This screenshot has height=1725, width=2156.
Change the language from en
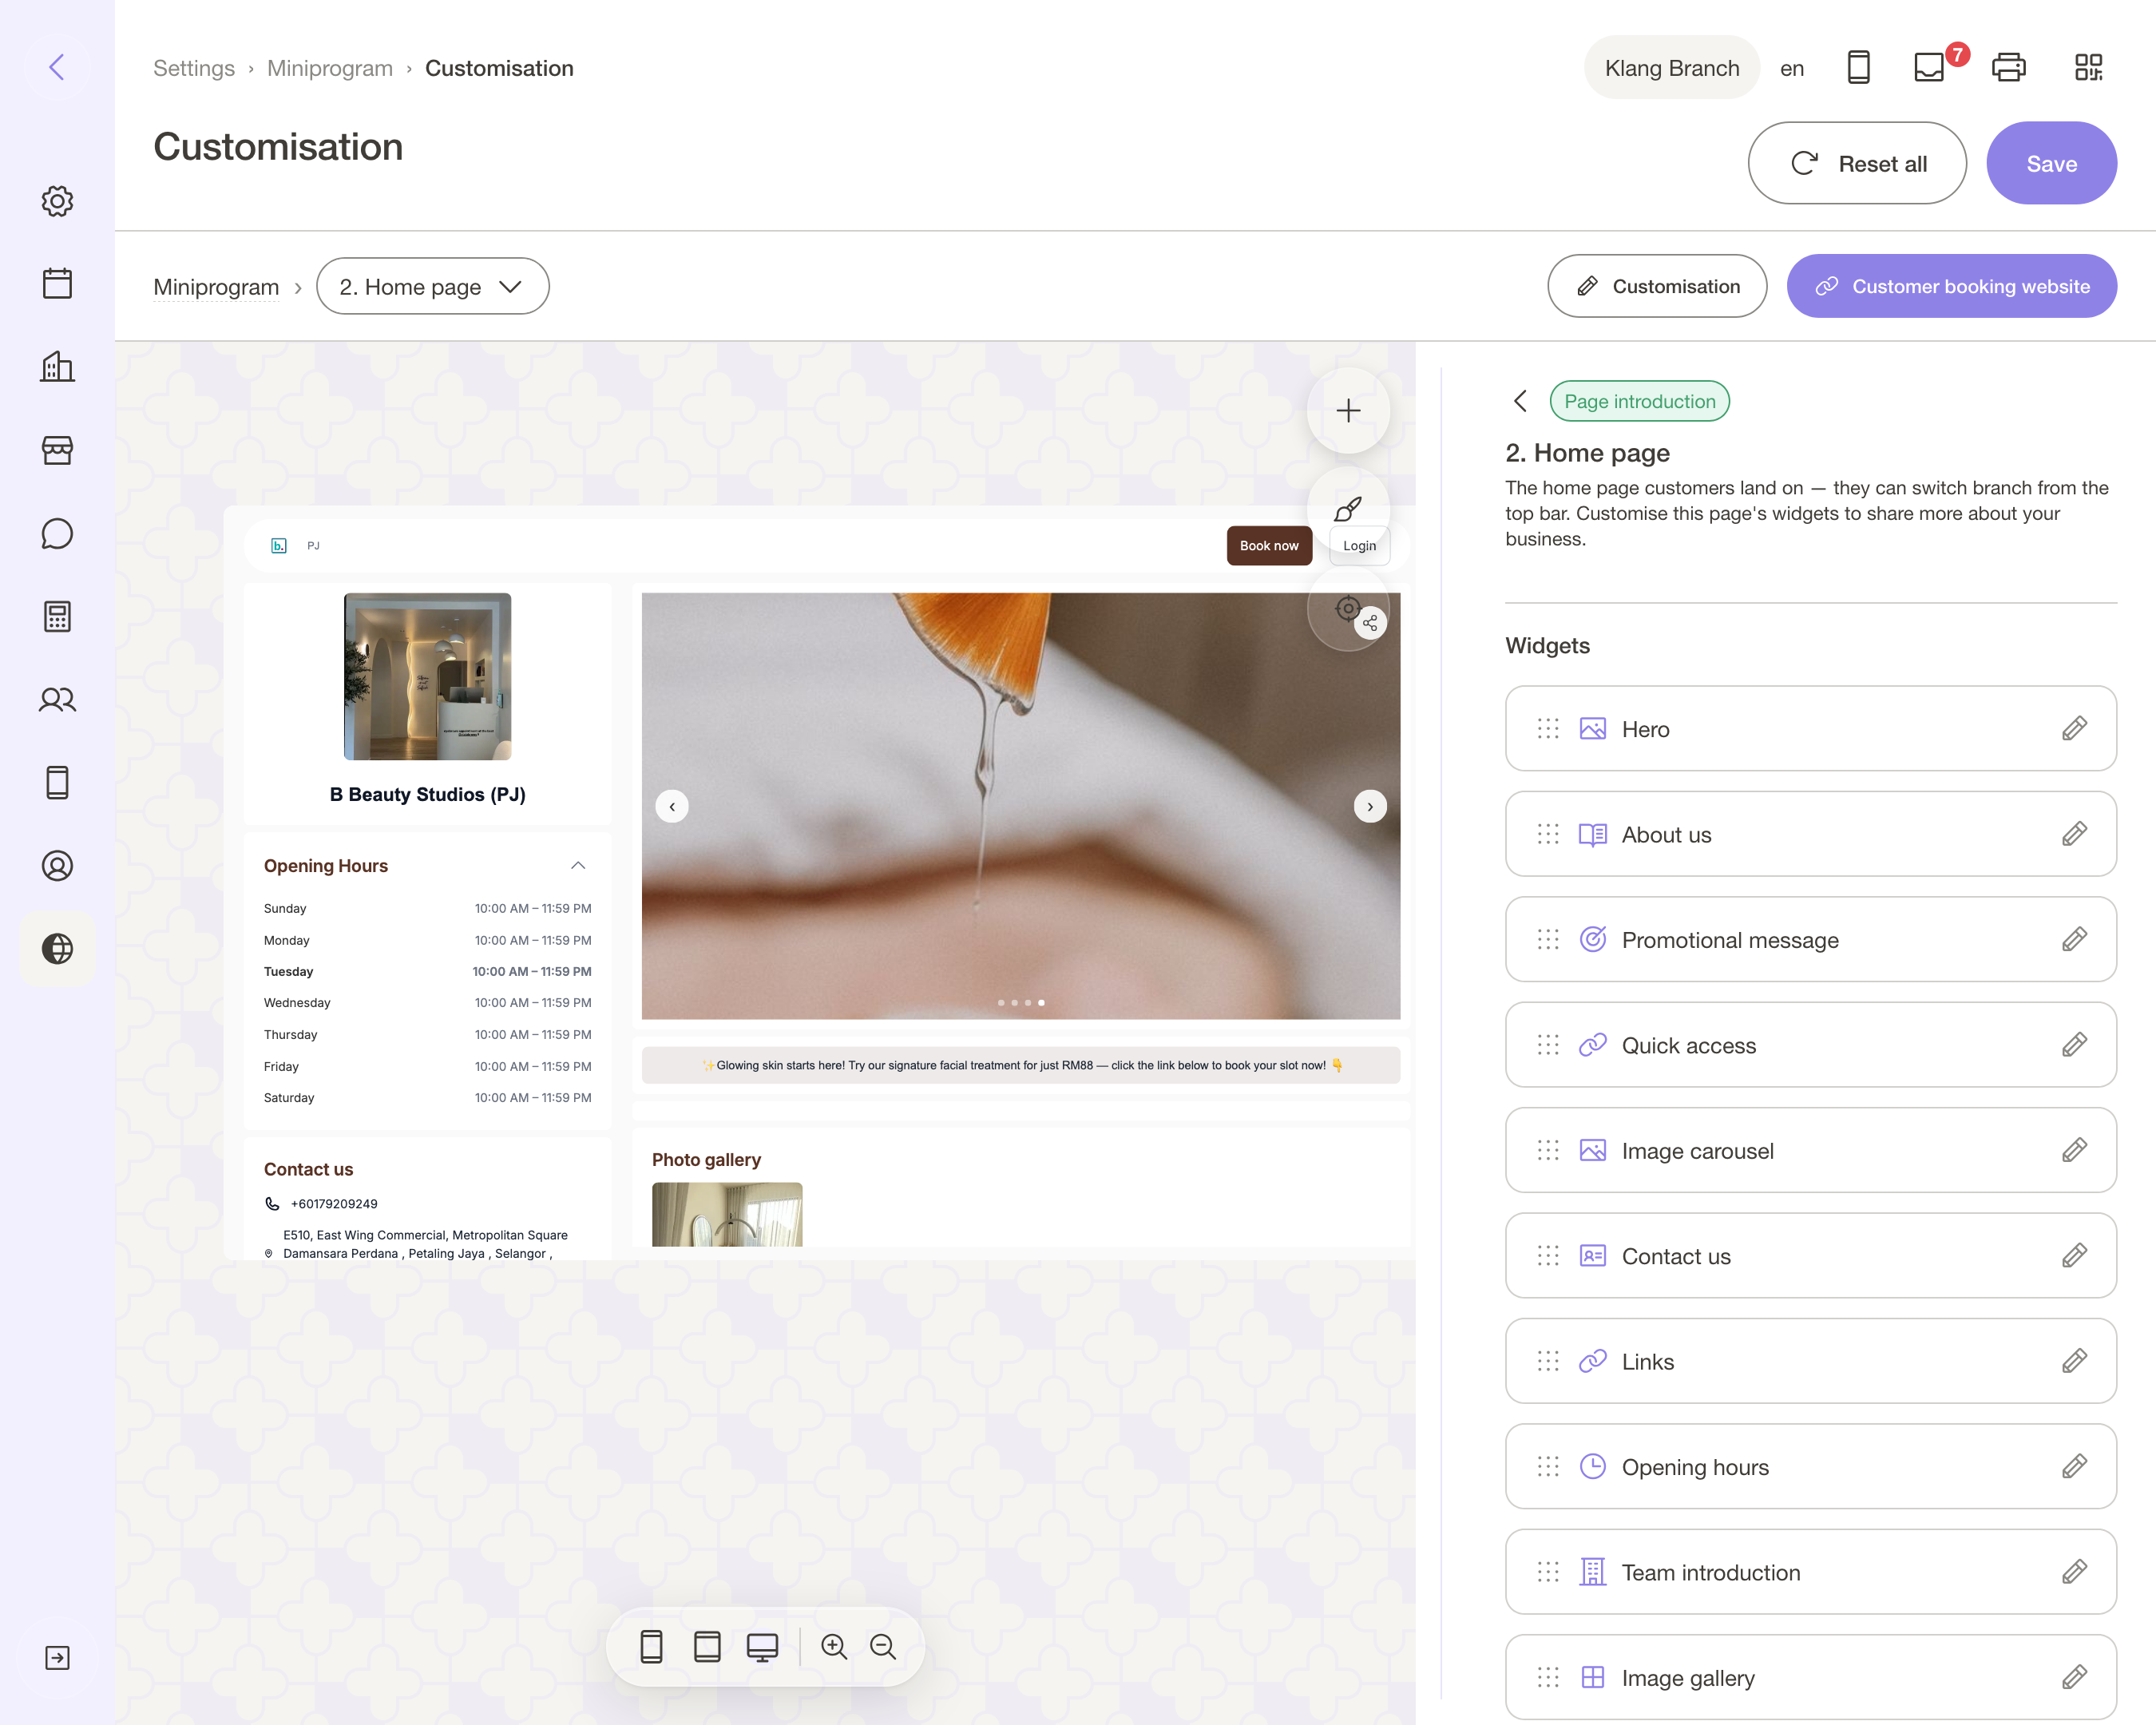coord(1792,68)
